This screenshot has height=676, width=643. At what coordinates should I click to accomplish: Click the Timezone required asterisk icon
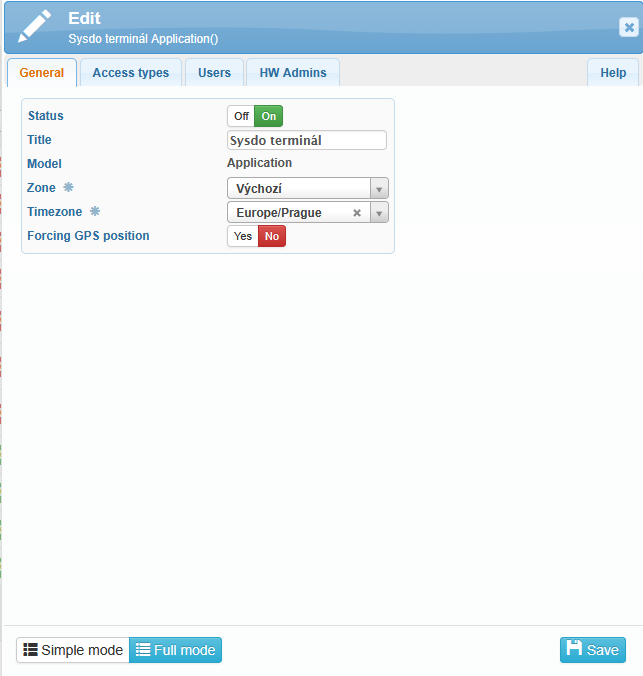click(95, 211)
